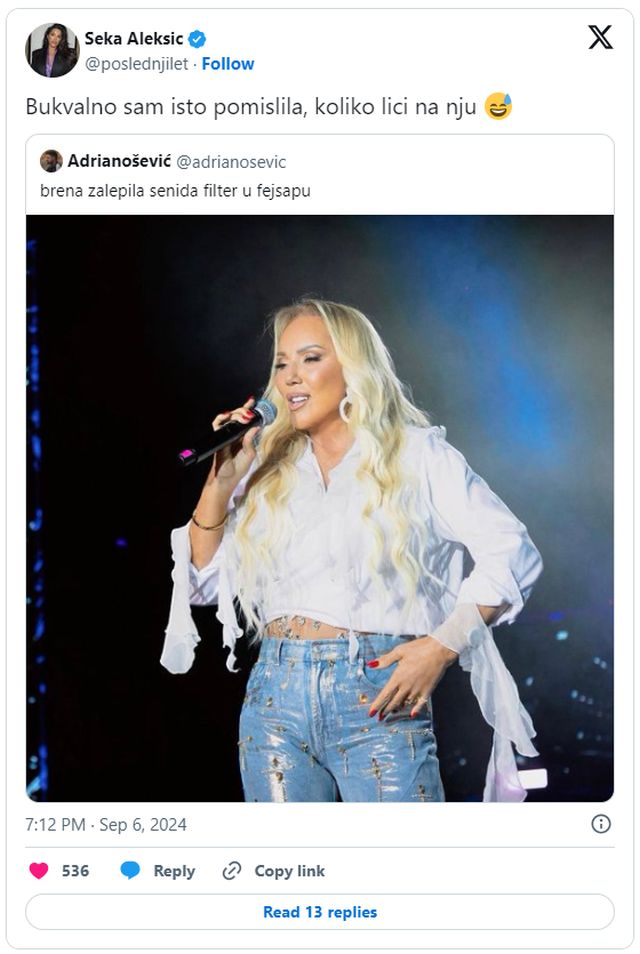Like the tweet with heart icon
Image resolution: width=640 pixels, height=954 pixels.
[x=39, y=871]
